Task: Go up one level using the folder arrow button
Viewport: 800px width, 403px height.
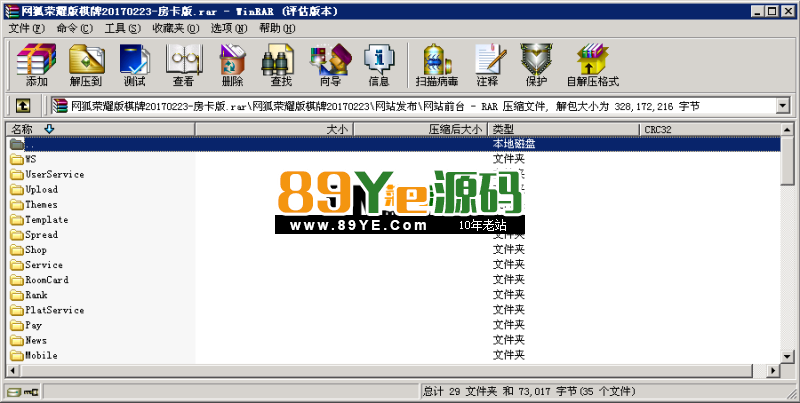Action: pos(23,106)
